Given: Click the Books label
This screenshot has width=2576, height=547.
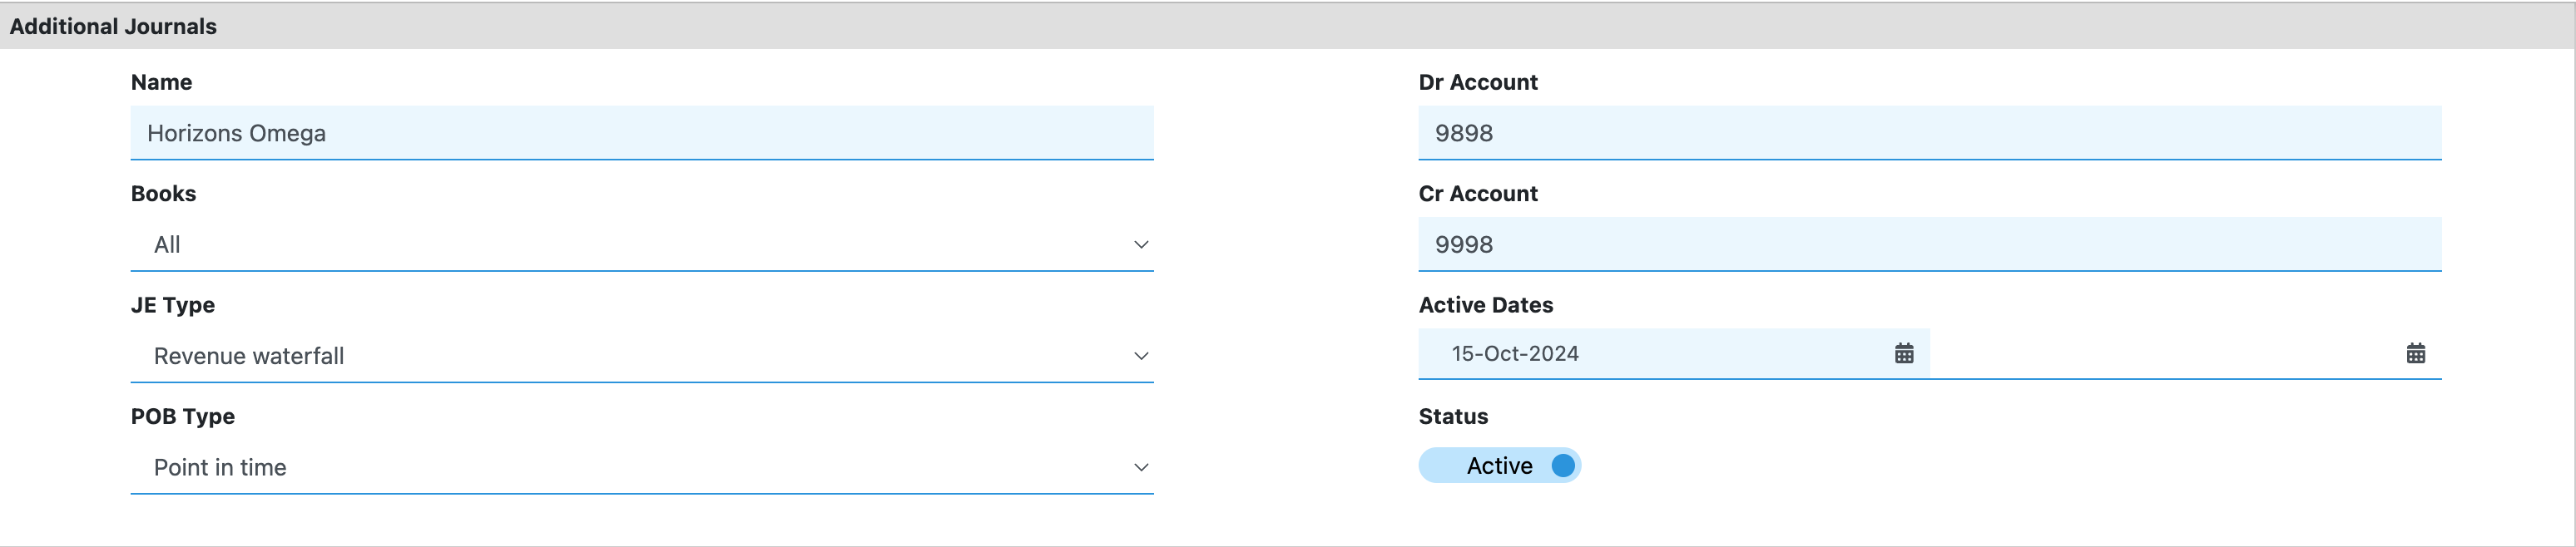Looking at the screenshot, I should [x=164, y=194].
